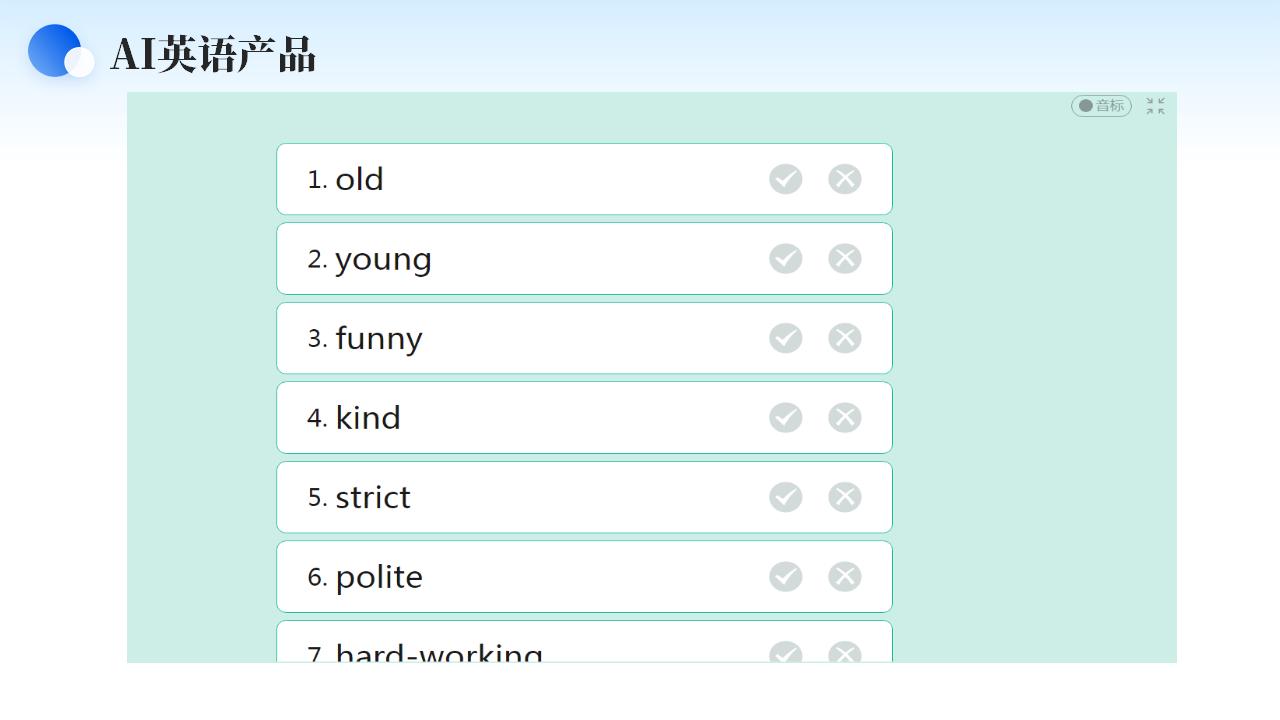Mark word "old" as correct

(785, 179)
